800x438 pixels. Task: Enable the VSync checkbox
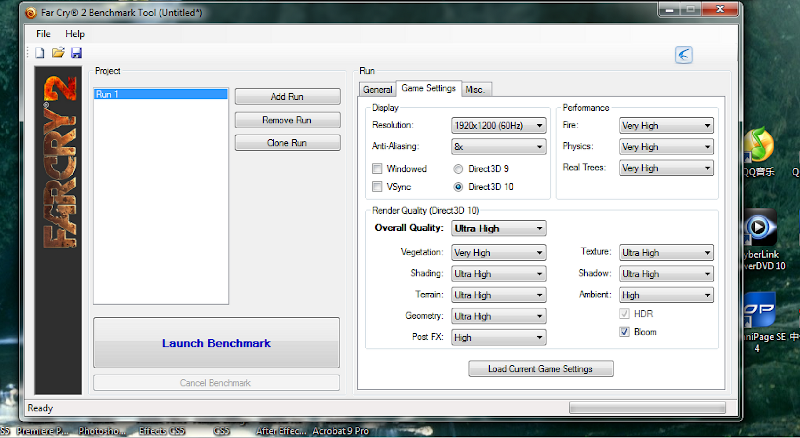click(377, 187)
